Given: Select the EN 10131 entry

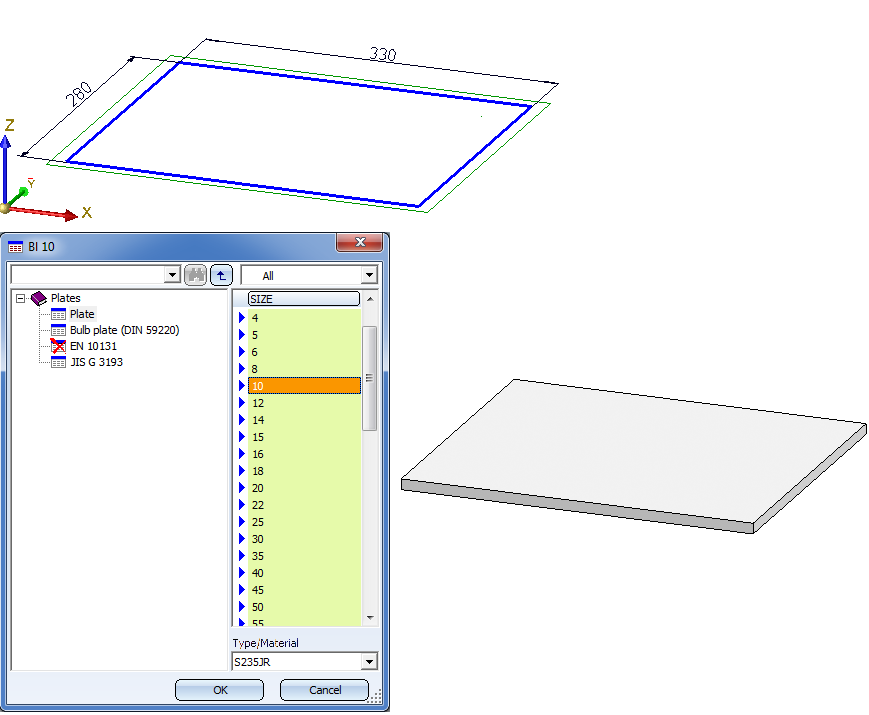Looking at the screenshot, I should click(x=93, y=346).
